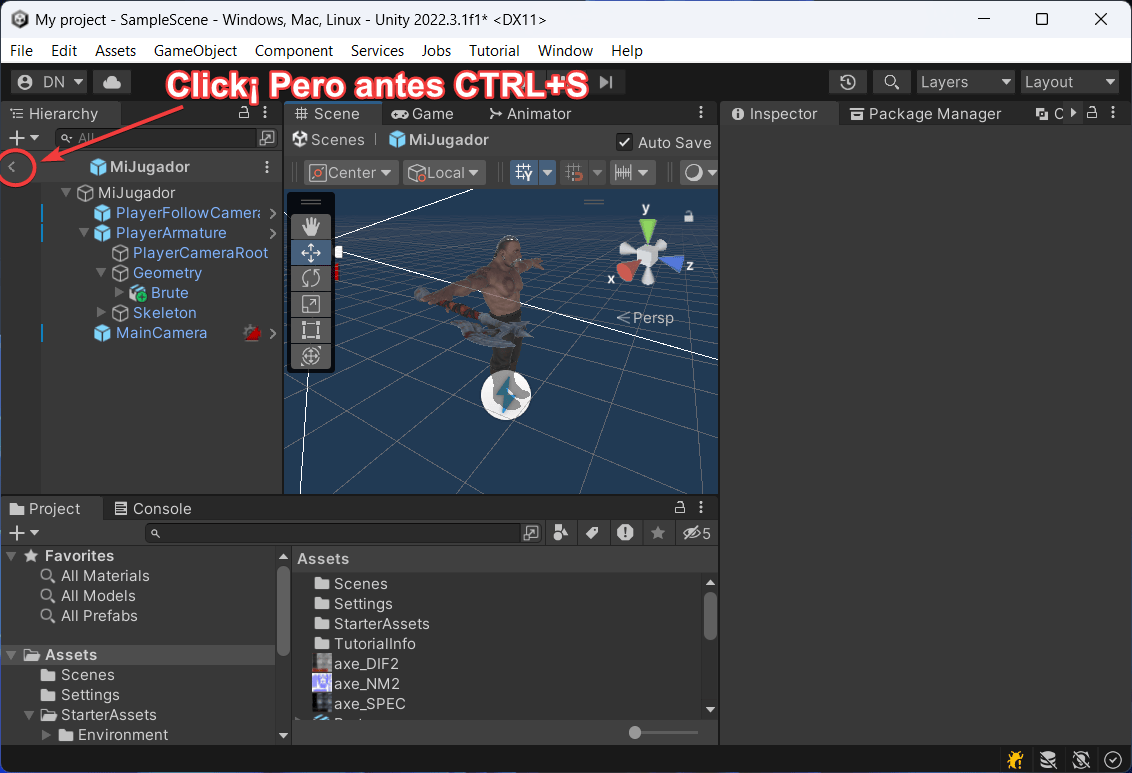Select axe_NM2 texture asset

[366, 684]
